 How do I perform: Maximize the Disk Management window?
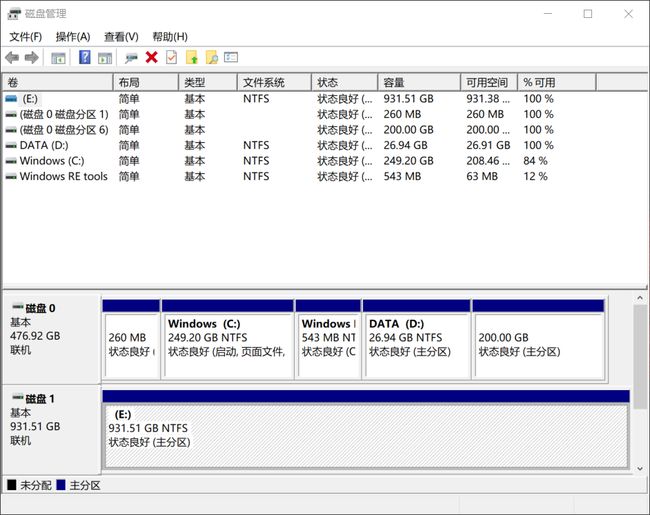coord(588,14)
